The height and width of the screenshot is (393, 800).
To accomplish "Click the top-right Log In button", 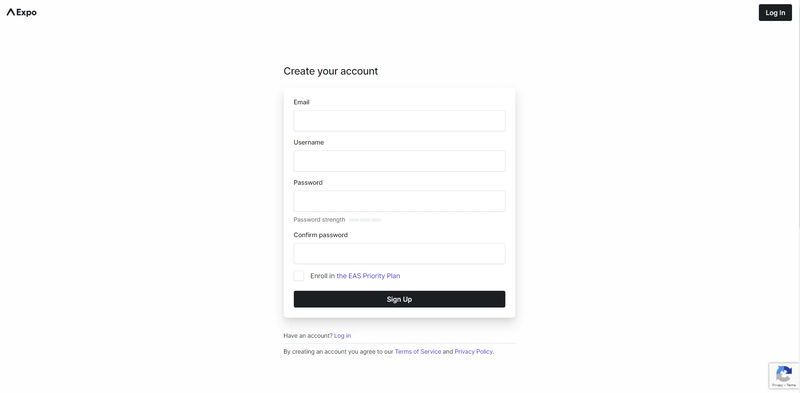I will (775, 13).
